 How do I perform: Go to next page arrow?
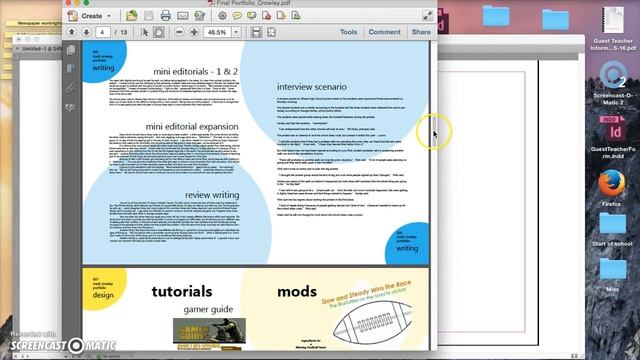[86, 32]
